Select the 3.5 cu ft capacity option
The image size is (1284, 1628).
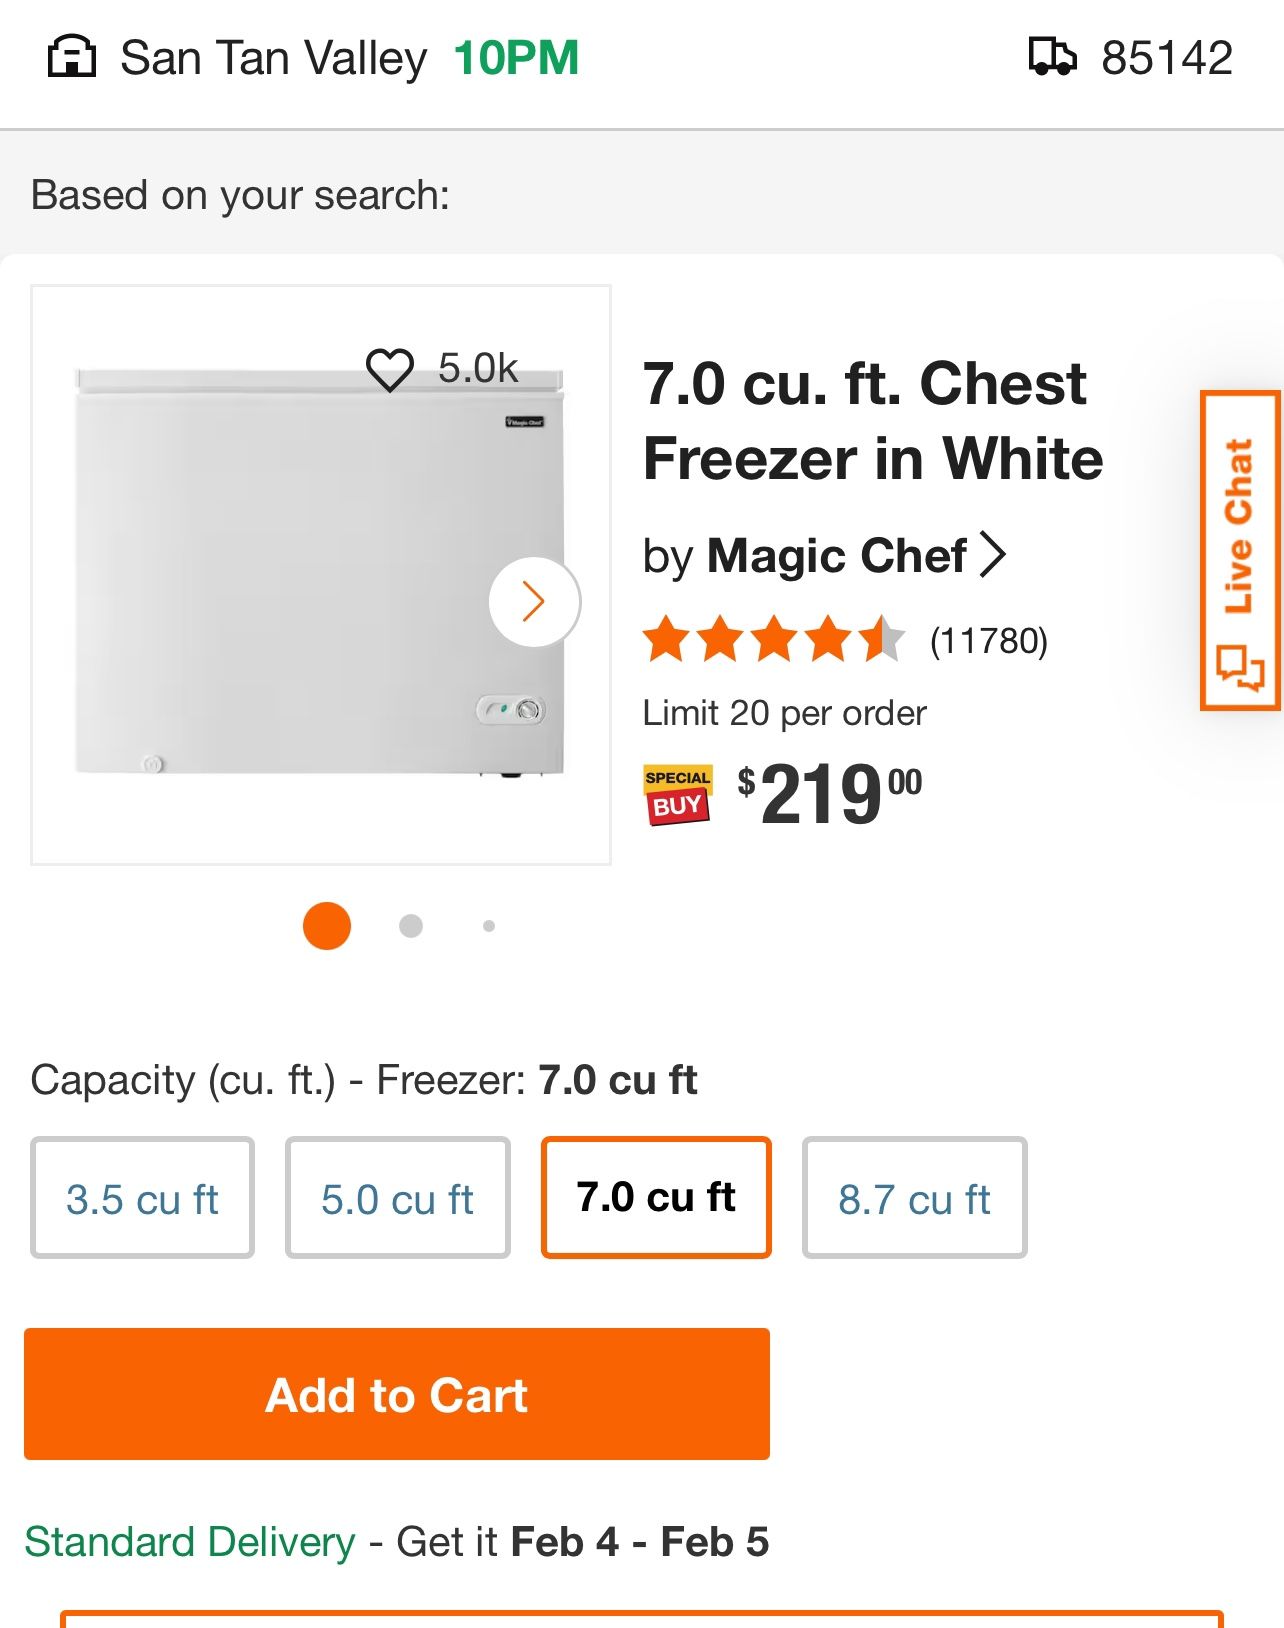[x=142, y=1198]
